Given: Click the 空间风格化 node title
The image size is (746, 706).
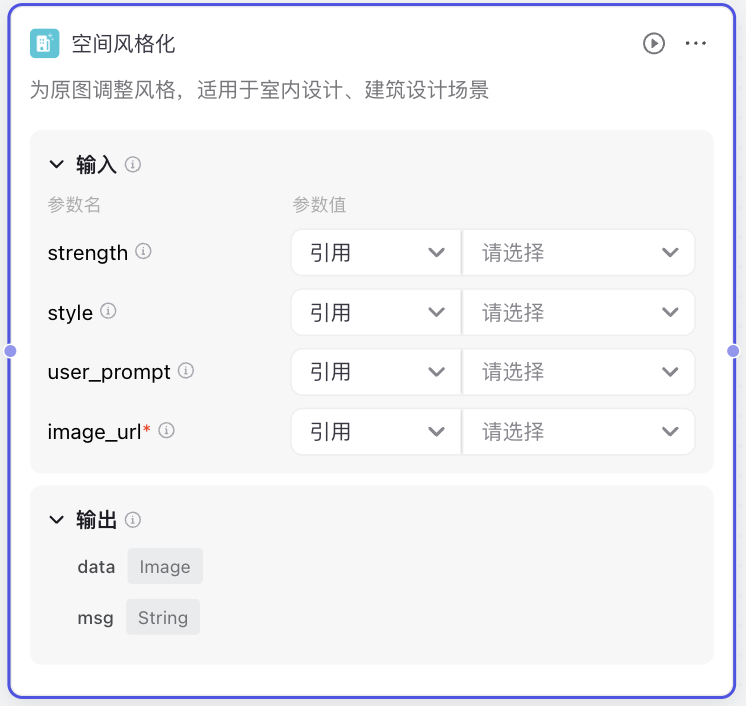Looking at the screenshot, I should pos(124,44).
